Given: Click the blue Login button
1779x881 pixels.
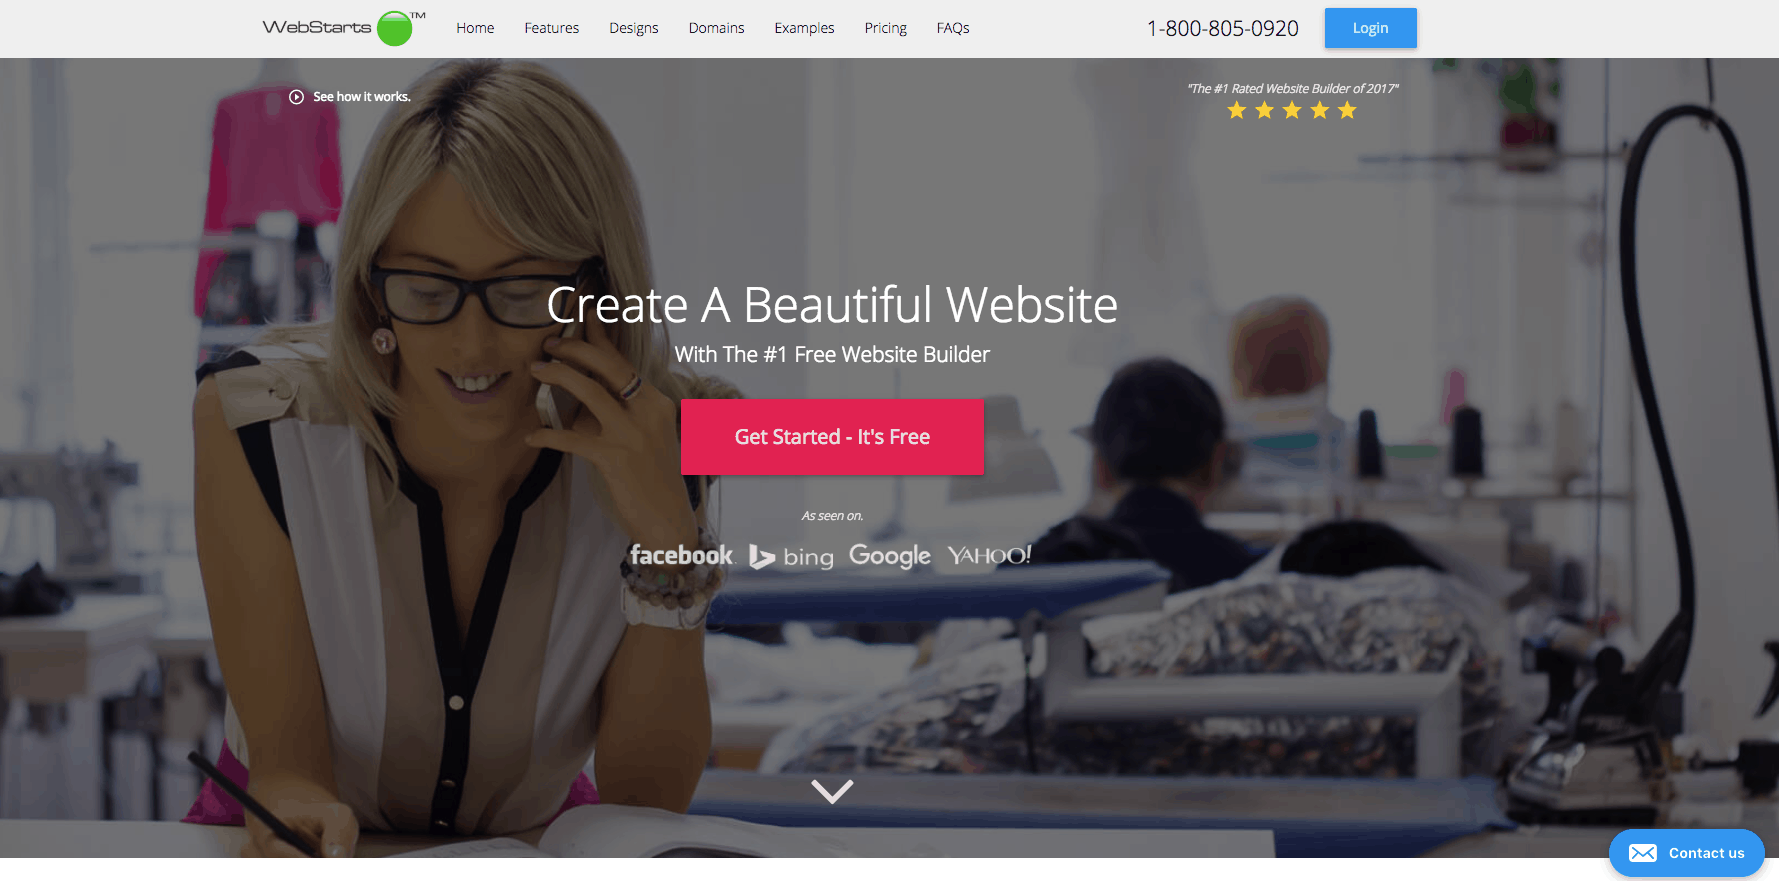Looking at the screenshot, I should tap(1371, 28).
